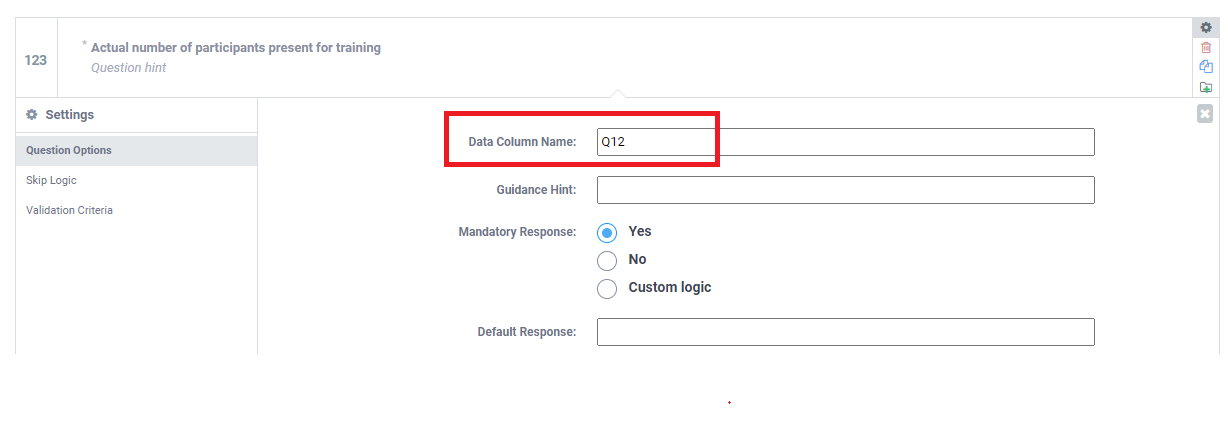Go to the Validation Criteria tab

pos(69,210)
